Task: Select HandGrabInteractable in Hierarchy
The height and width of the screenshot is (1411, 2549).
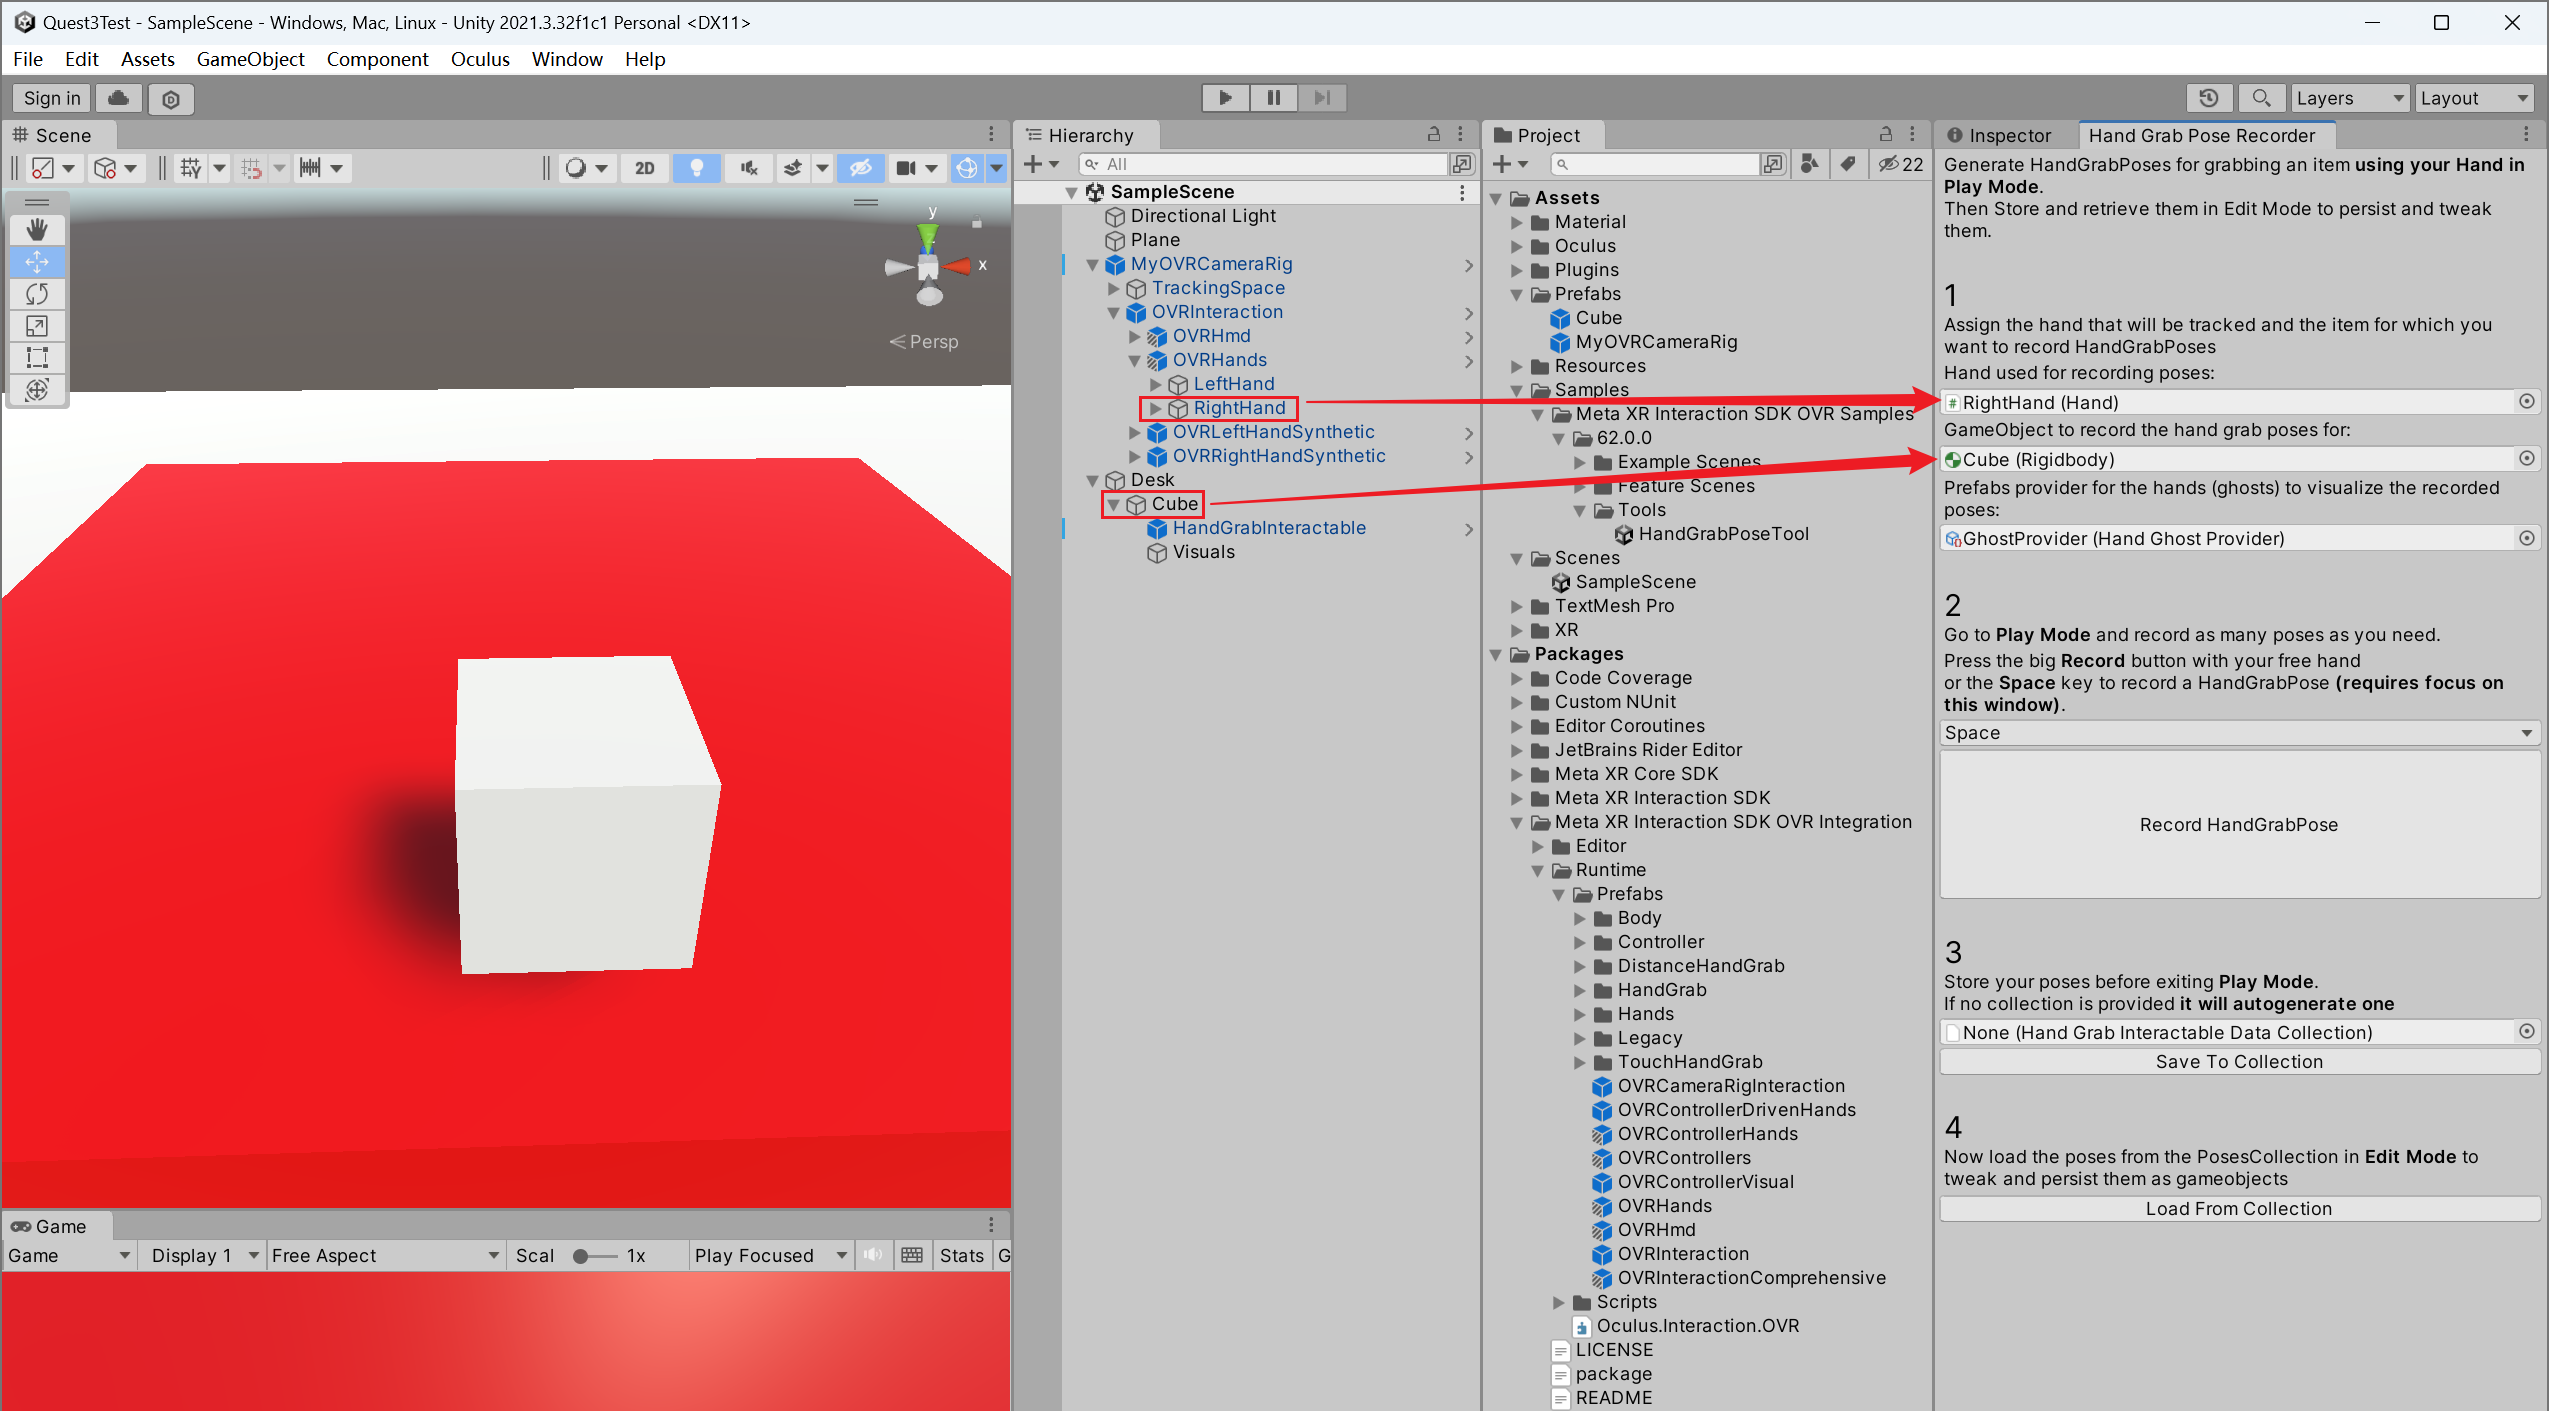Action: (x=1268, y=529)
